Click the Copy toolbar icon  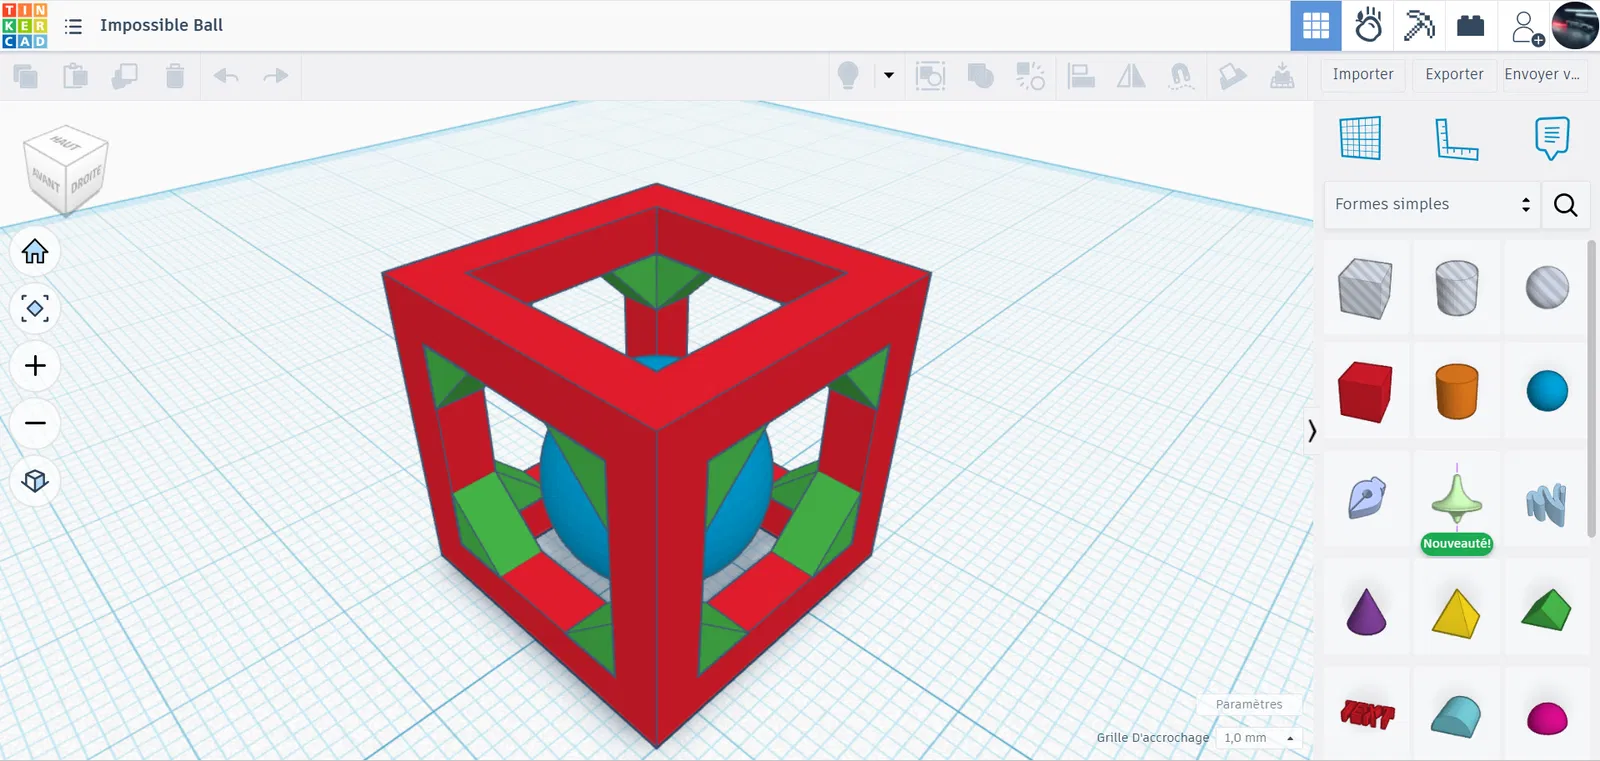(26, 75)
